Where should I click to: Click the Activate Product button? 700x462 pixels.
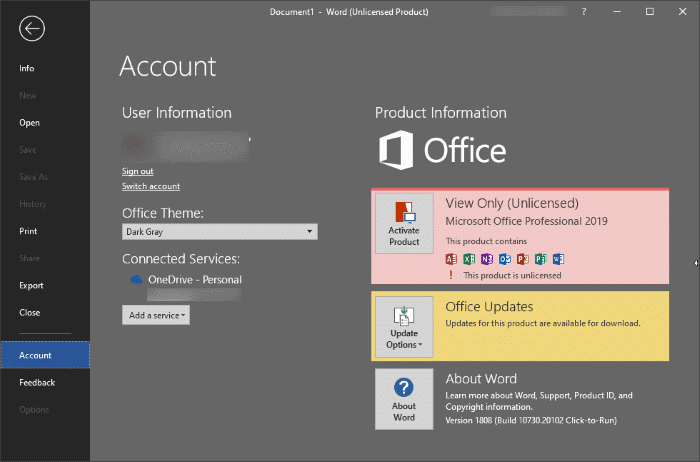coord(404,223)
